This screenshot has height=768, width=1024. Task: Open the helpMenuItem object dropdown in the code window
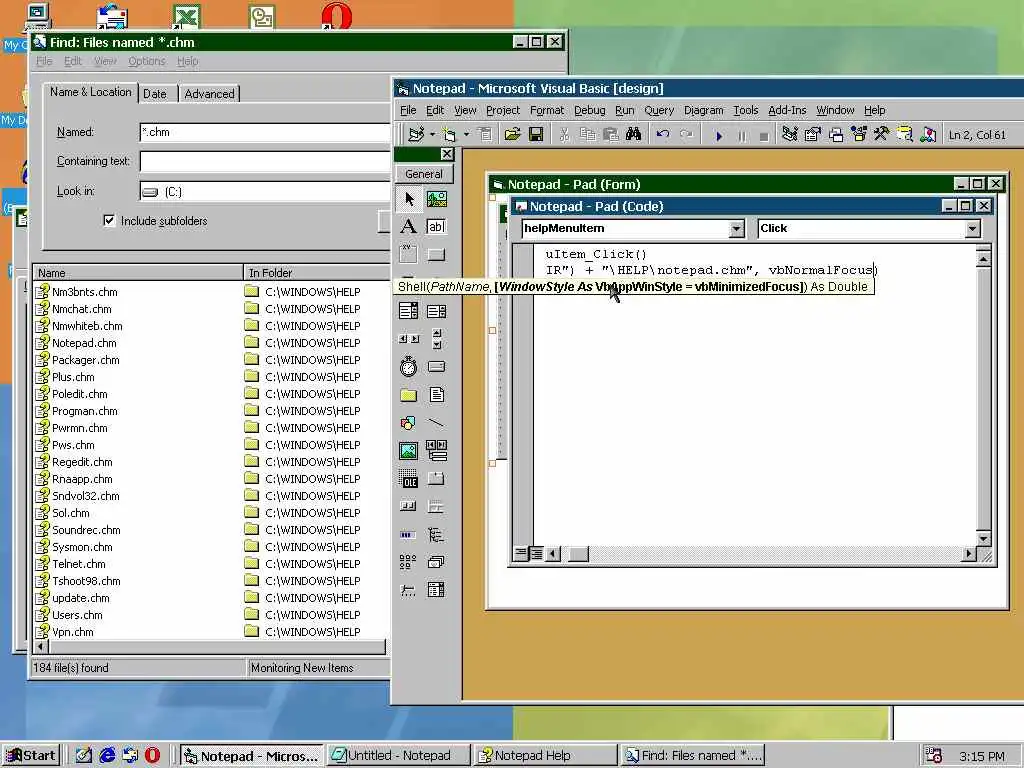coord(737,229)
